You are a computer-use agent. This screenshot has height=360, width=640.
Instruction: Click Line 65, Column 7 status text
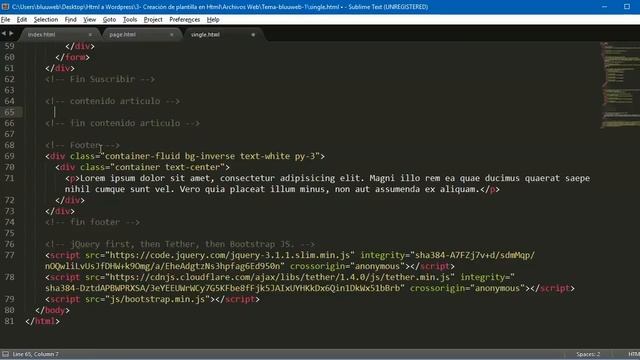(36, 354)
